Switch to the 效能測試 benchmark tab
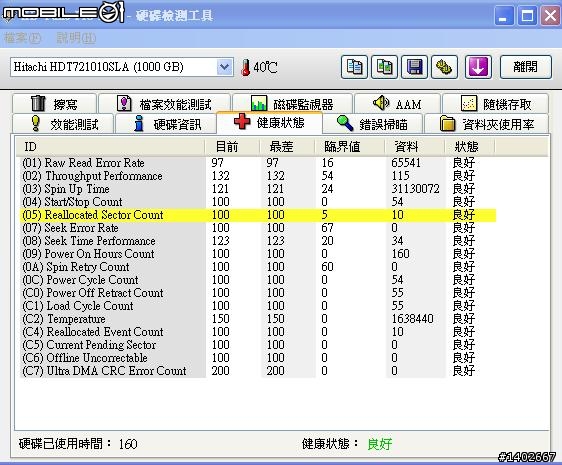 coord(63,124)
